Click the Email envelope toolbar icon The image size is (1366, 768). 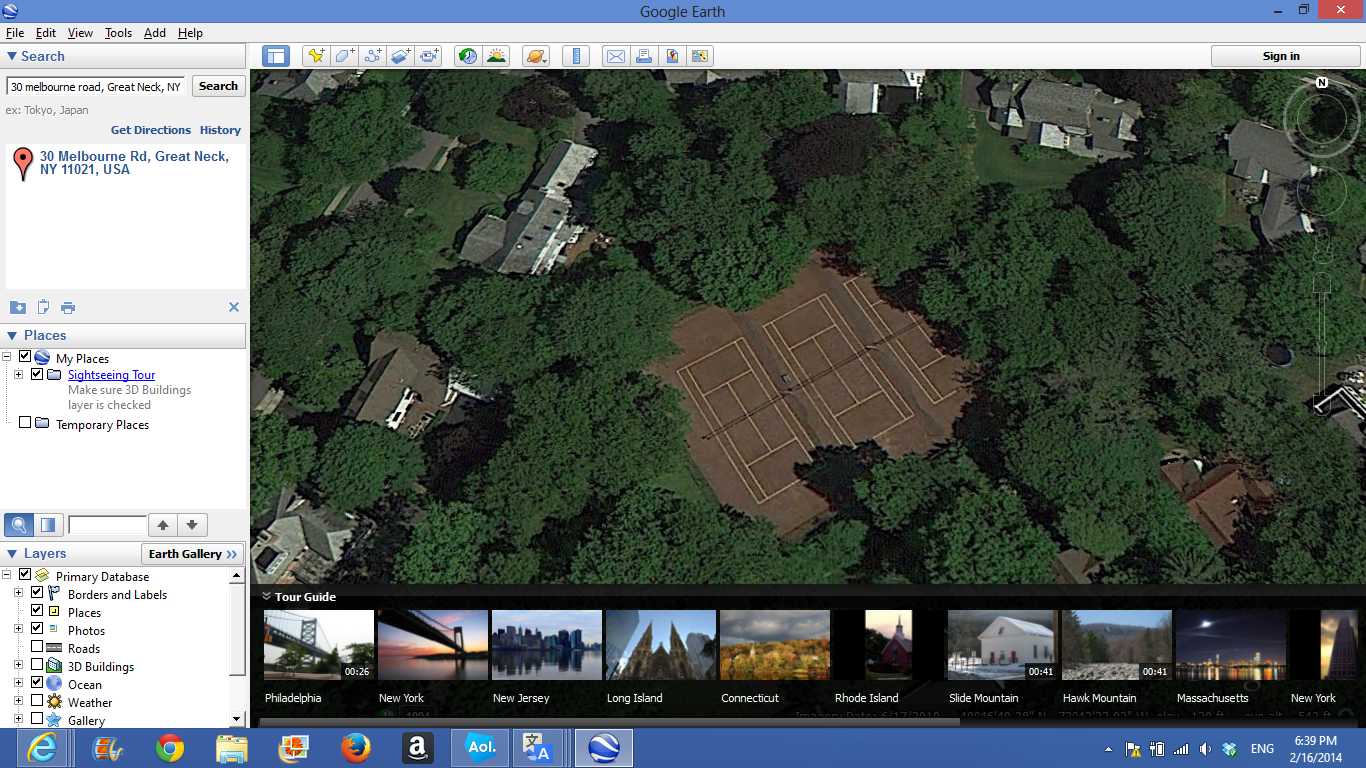[615, 56]
